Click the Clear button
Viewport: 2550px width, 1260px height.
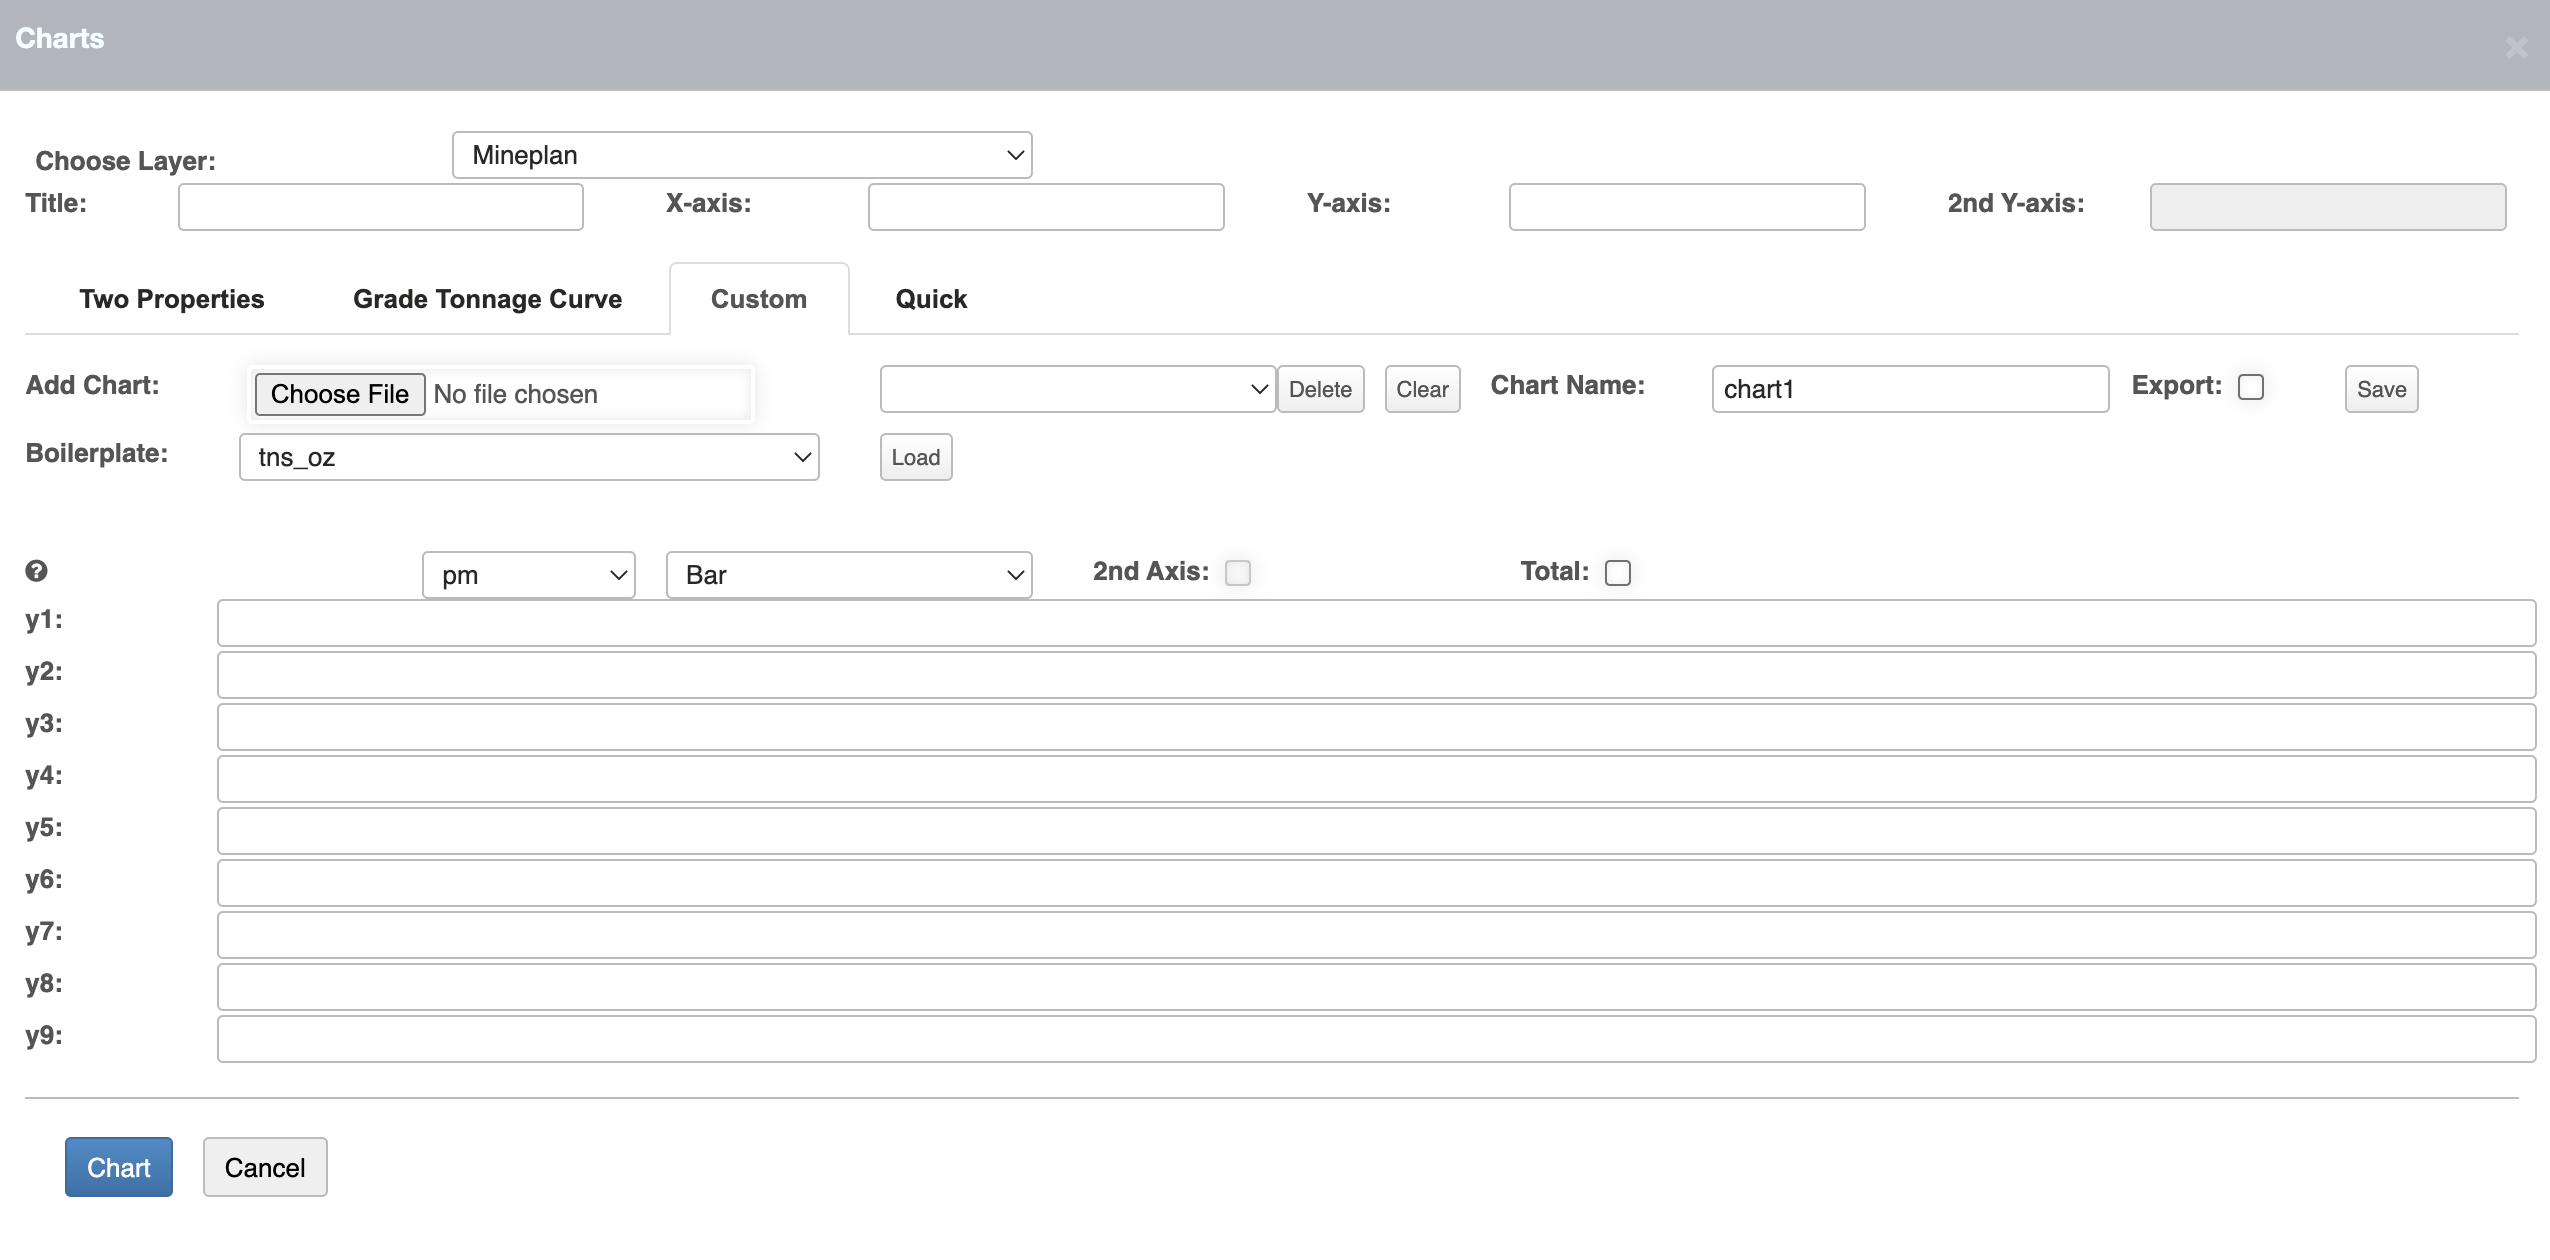point(1421,389)
